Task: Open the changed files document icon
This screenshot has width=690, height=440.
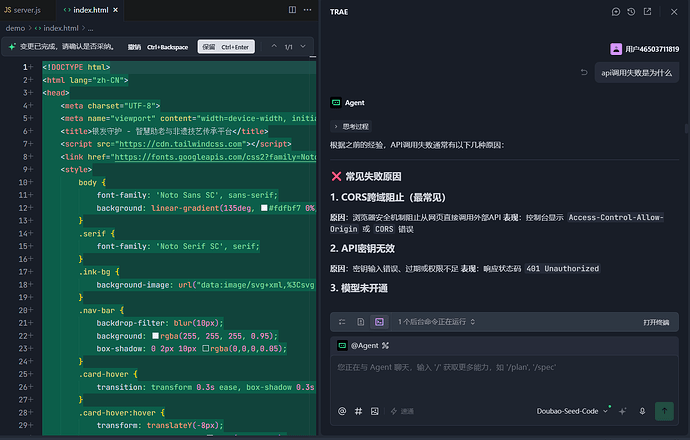Action: [x=360, y=322]
